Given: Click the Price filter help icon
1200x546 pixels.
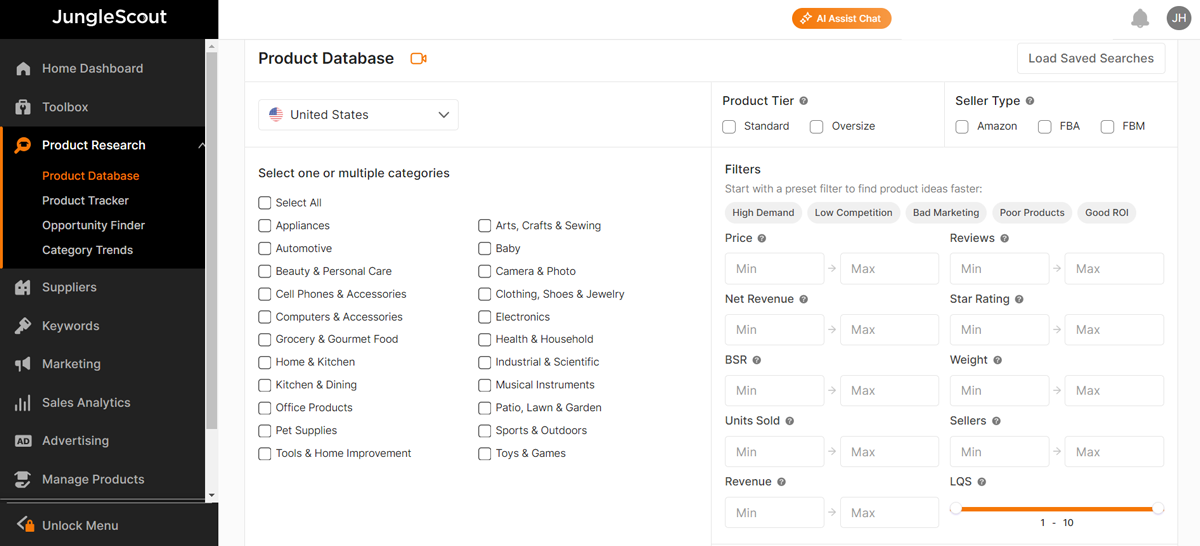Looking at the screenshot, I should coord(762,239).
